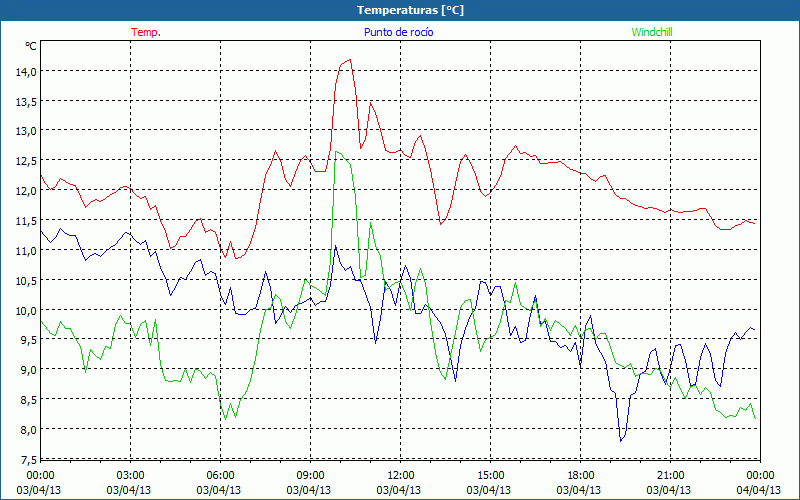The image size is (800, 500).
Task: Click the '21:00' time label
Action: tap(670, 476)
